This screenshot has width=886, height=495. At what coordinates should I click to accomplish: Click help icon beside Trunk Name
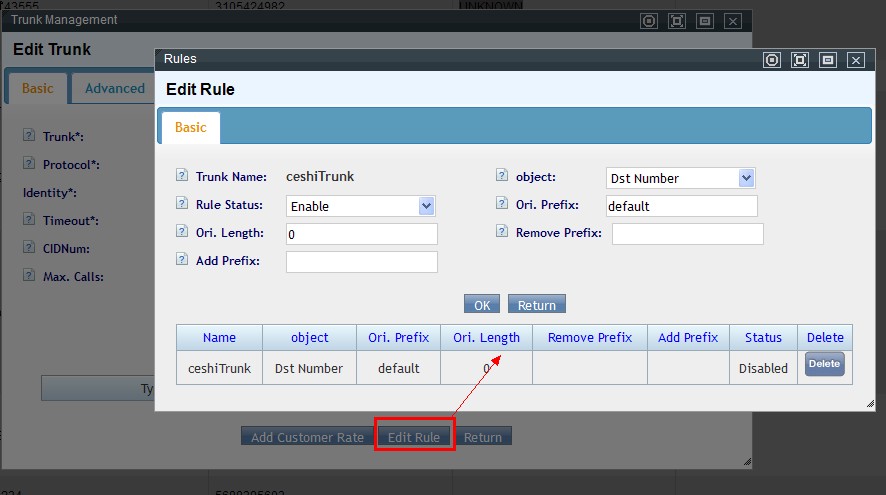182,176
